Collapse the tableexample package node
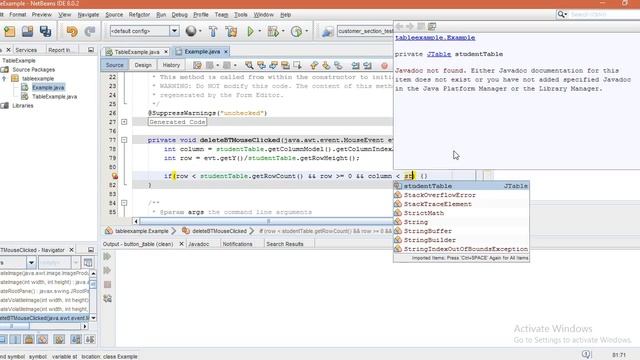The height and width of the screenshot is (360, 640). click(x=4, y=78)
